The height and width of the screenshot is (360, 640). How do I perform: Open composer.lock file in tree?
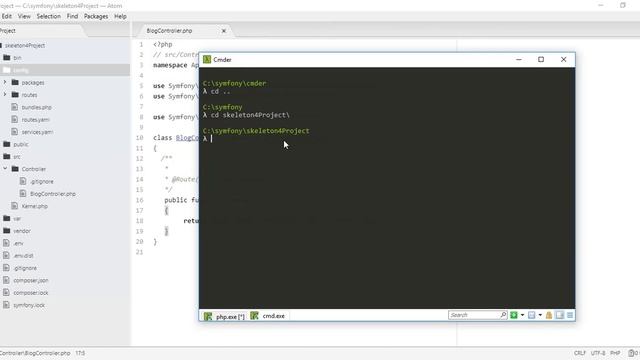[31, 293]
